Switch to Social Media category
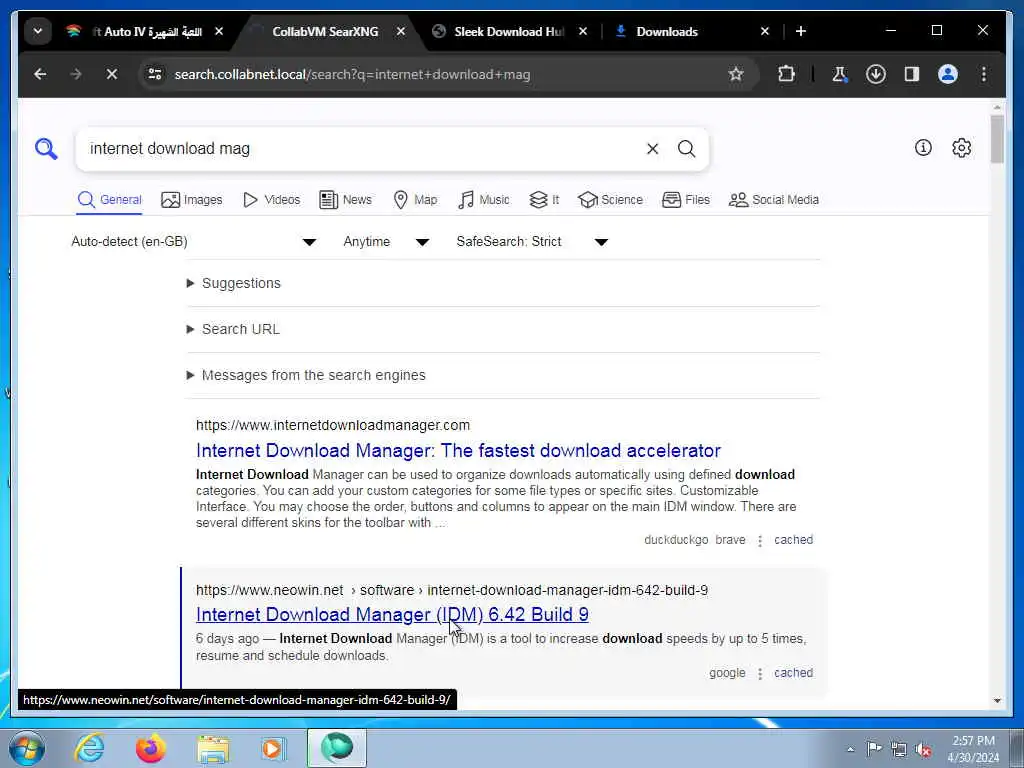This screenshot has width=1024, height=768. point(774,200)
